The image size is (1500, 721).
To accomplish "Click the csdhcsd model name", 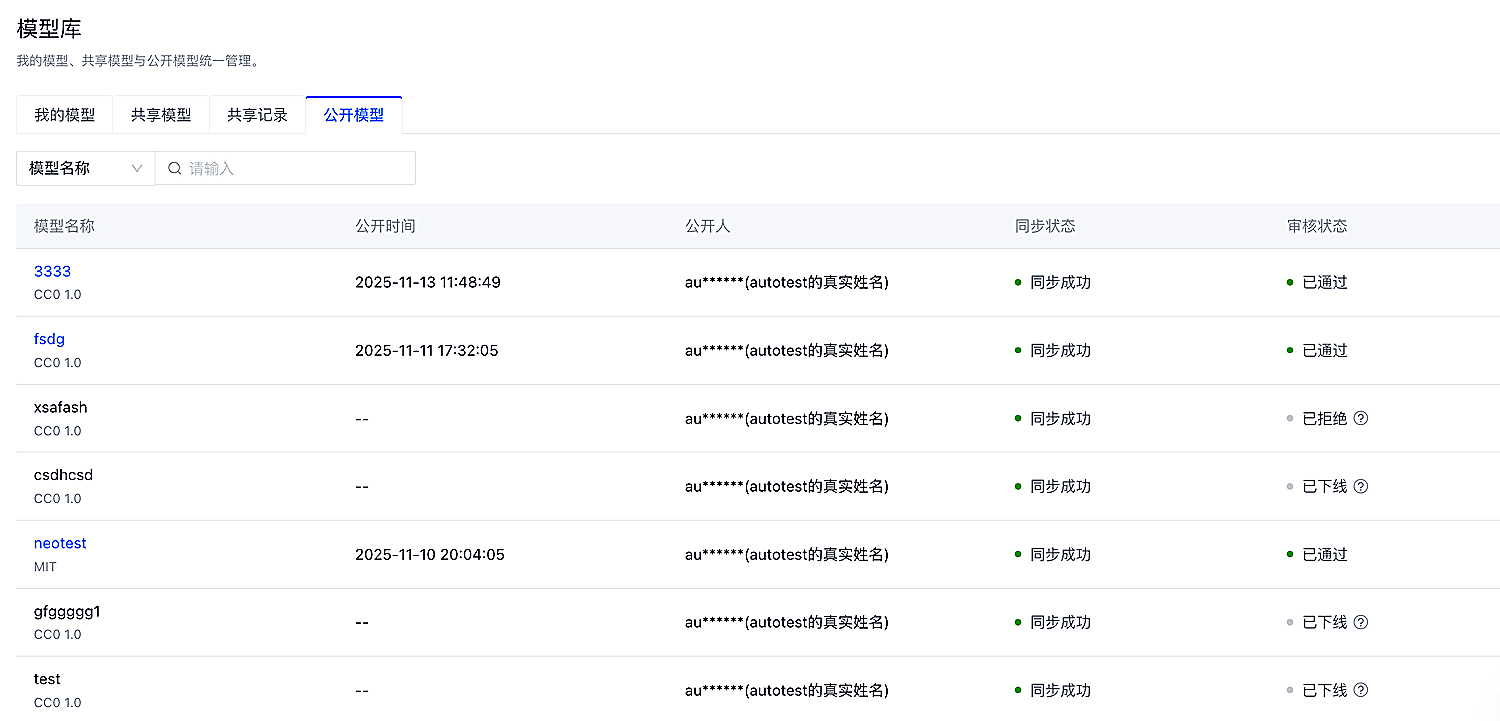I will tap(63, 475).
